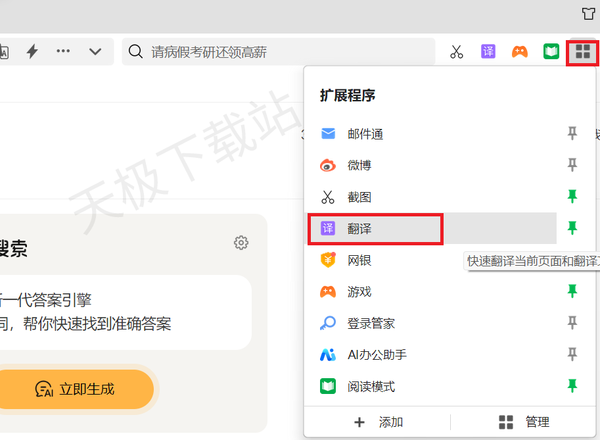Select 微博 in the extensions list
This screenshot has width=600, height=440.
pyautogui.click(x=432, y=165)
